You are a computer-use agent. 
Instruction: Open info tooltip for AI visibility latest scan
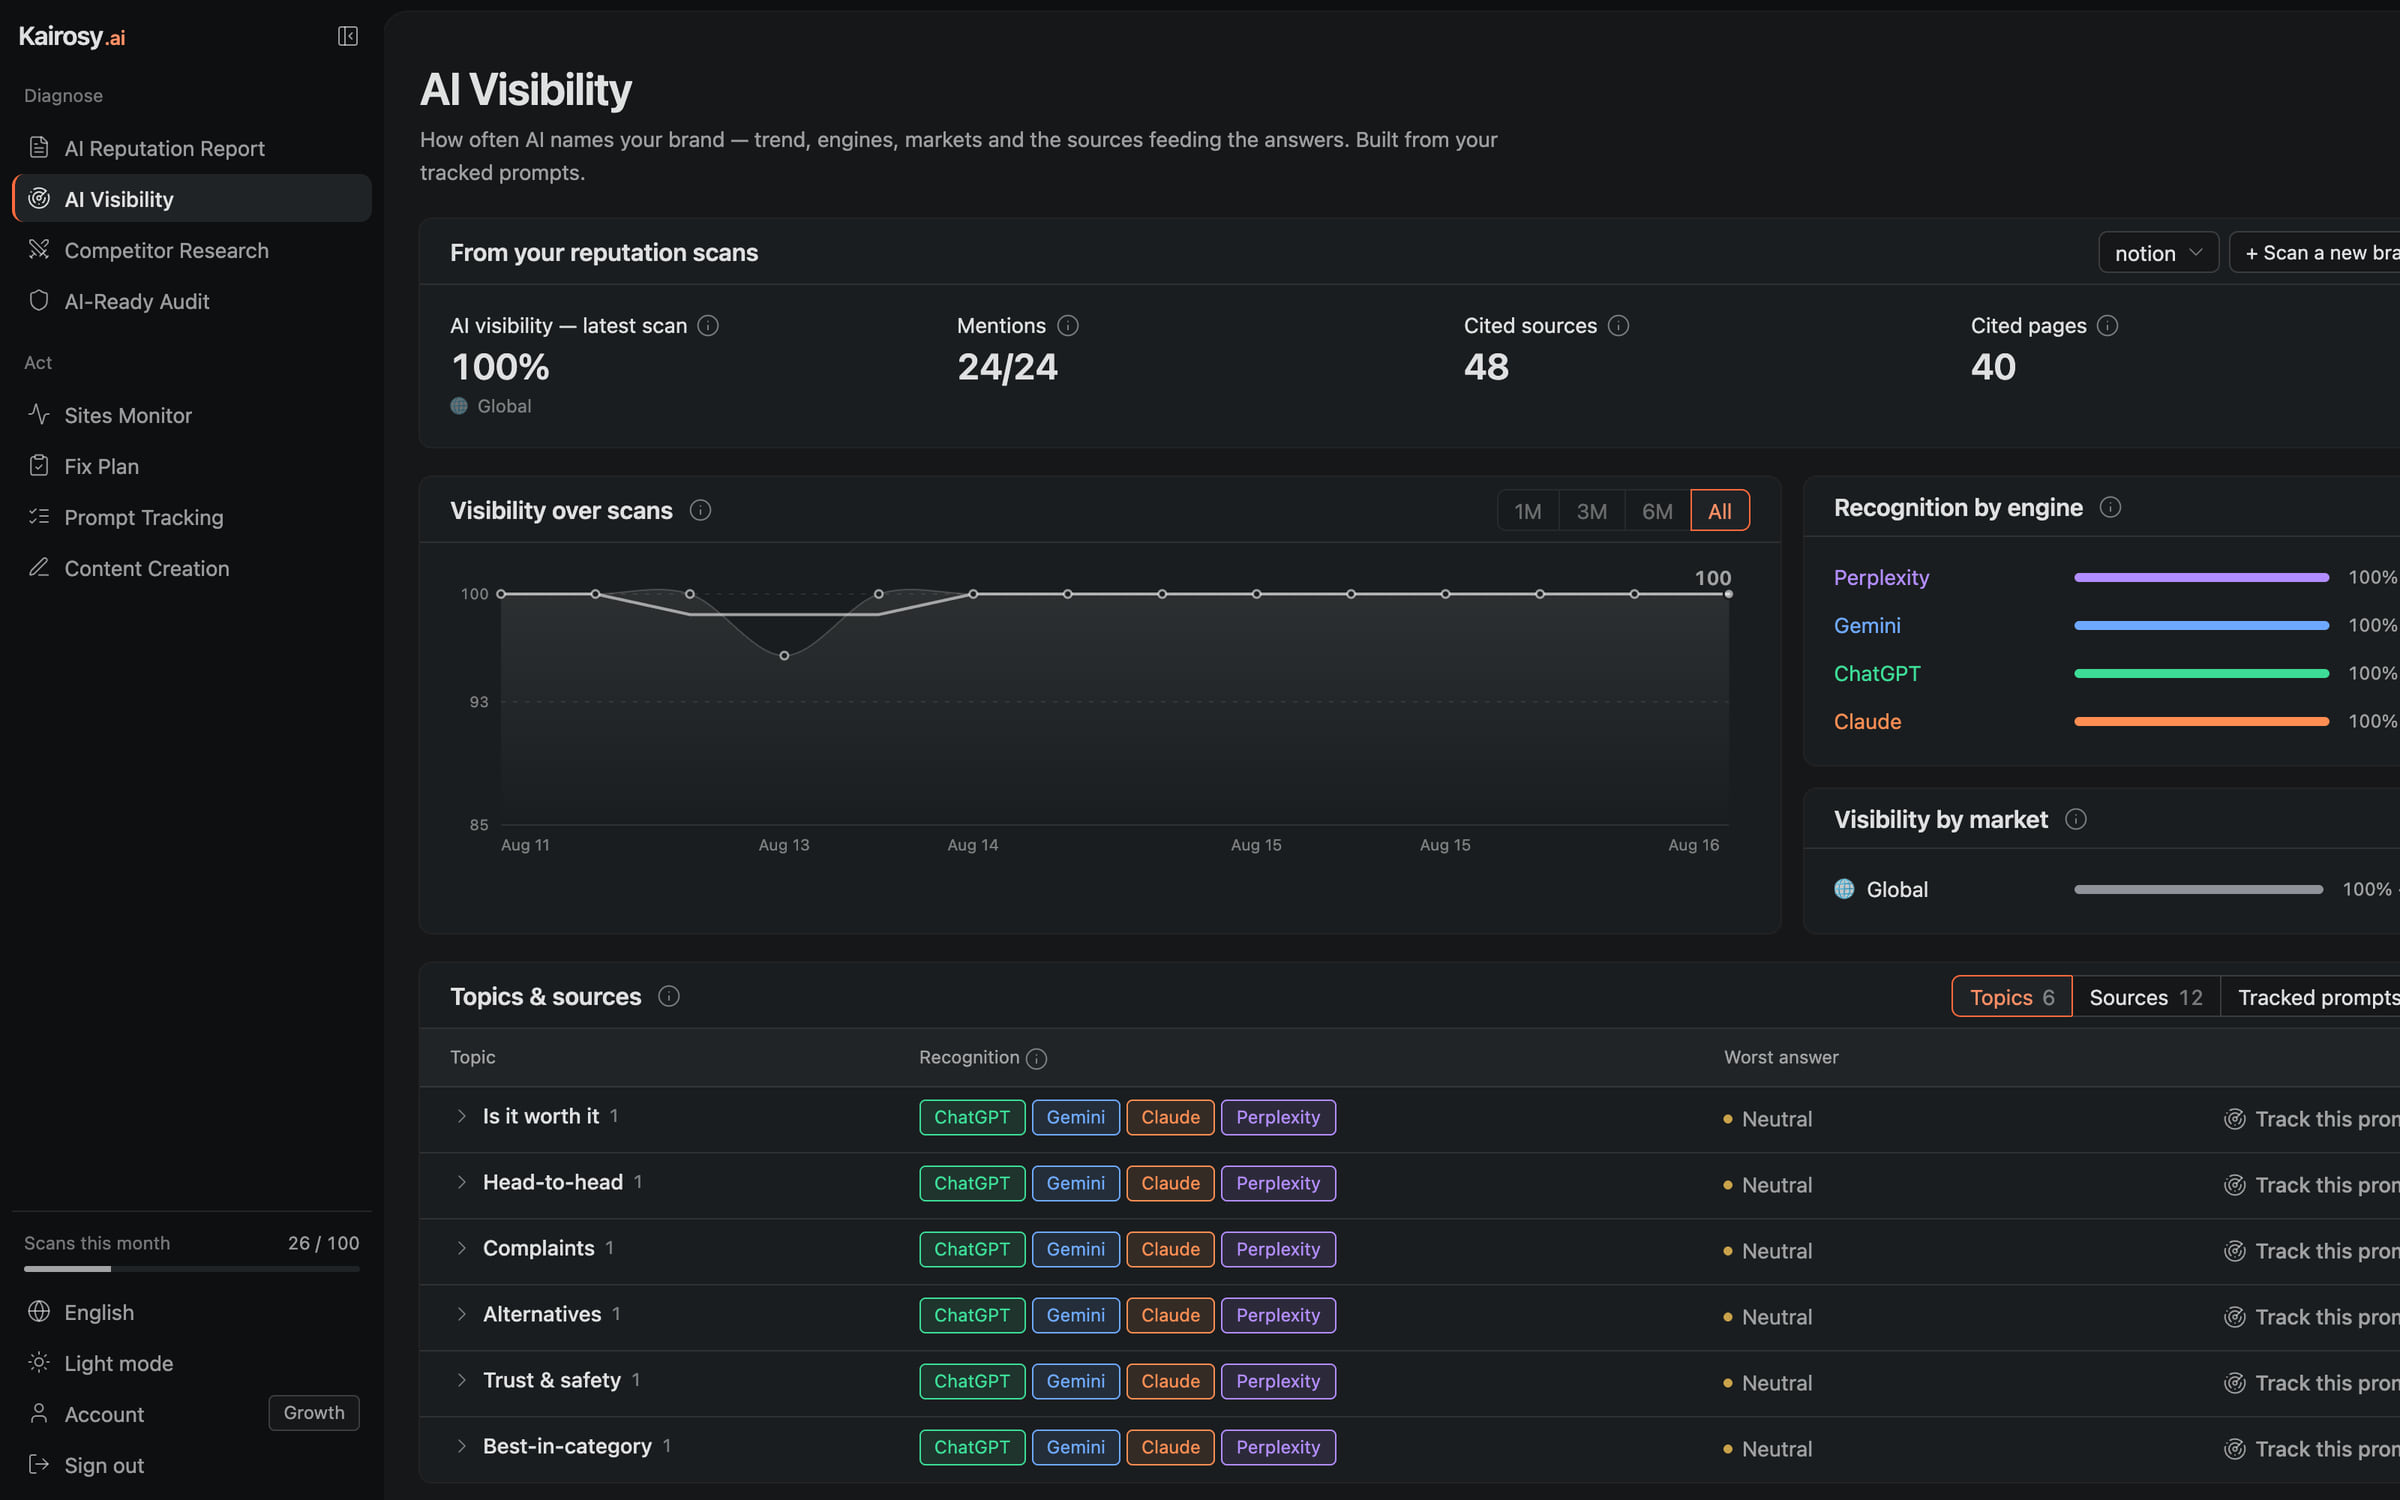click(708, 326)
